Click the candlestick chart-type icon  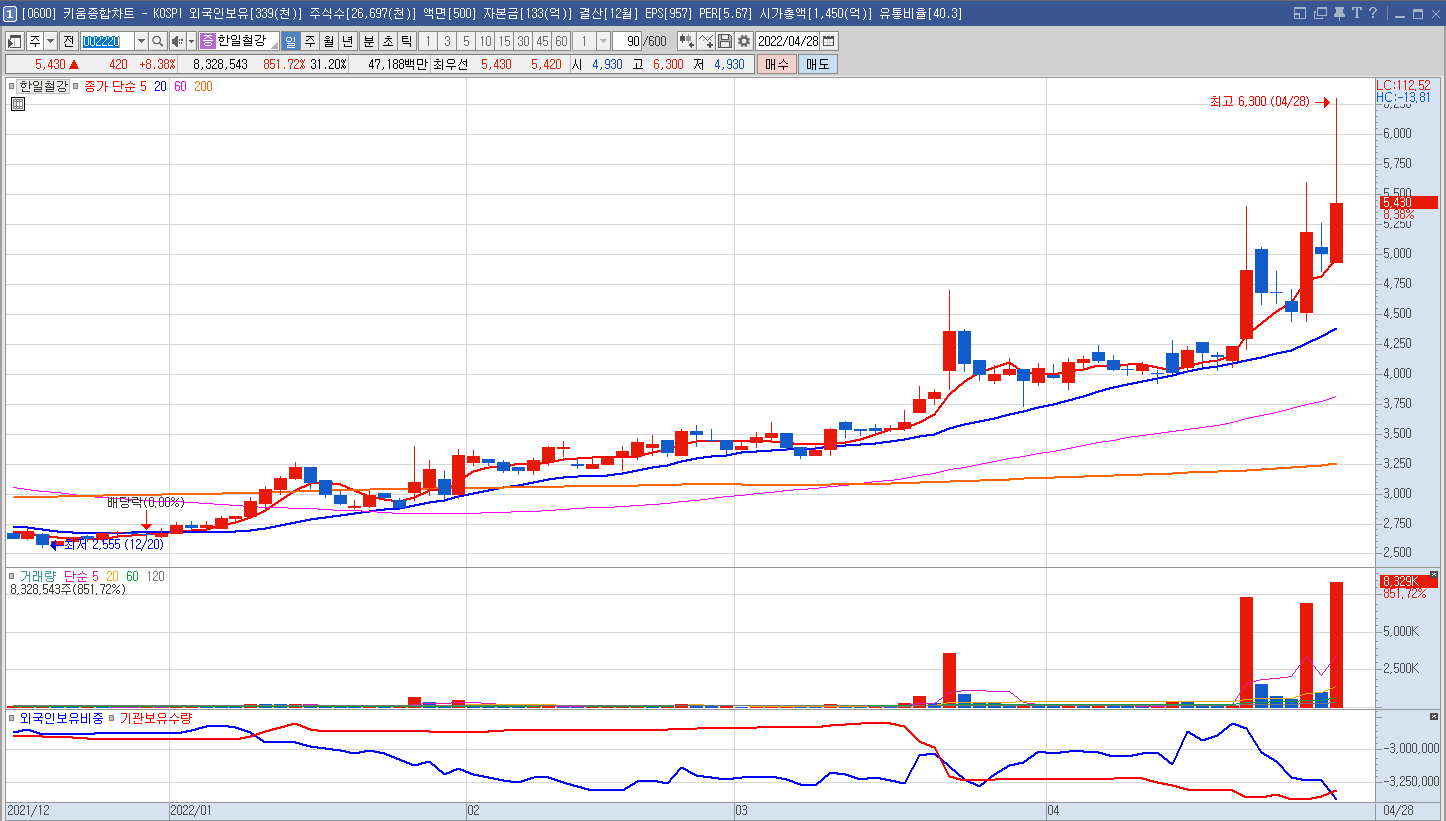coord(686,41)
